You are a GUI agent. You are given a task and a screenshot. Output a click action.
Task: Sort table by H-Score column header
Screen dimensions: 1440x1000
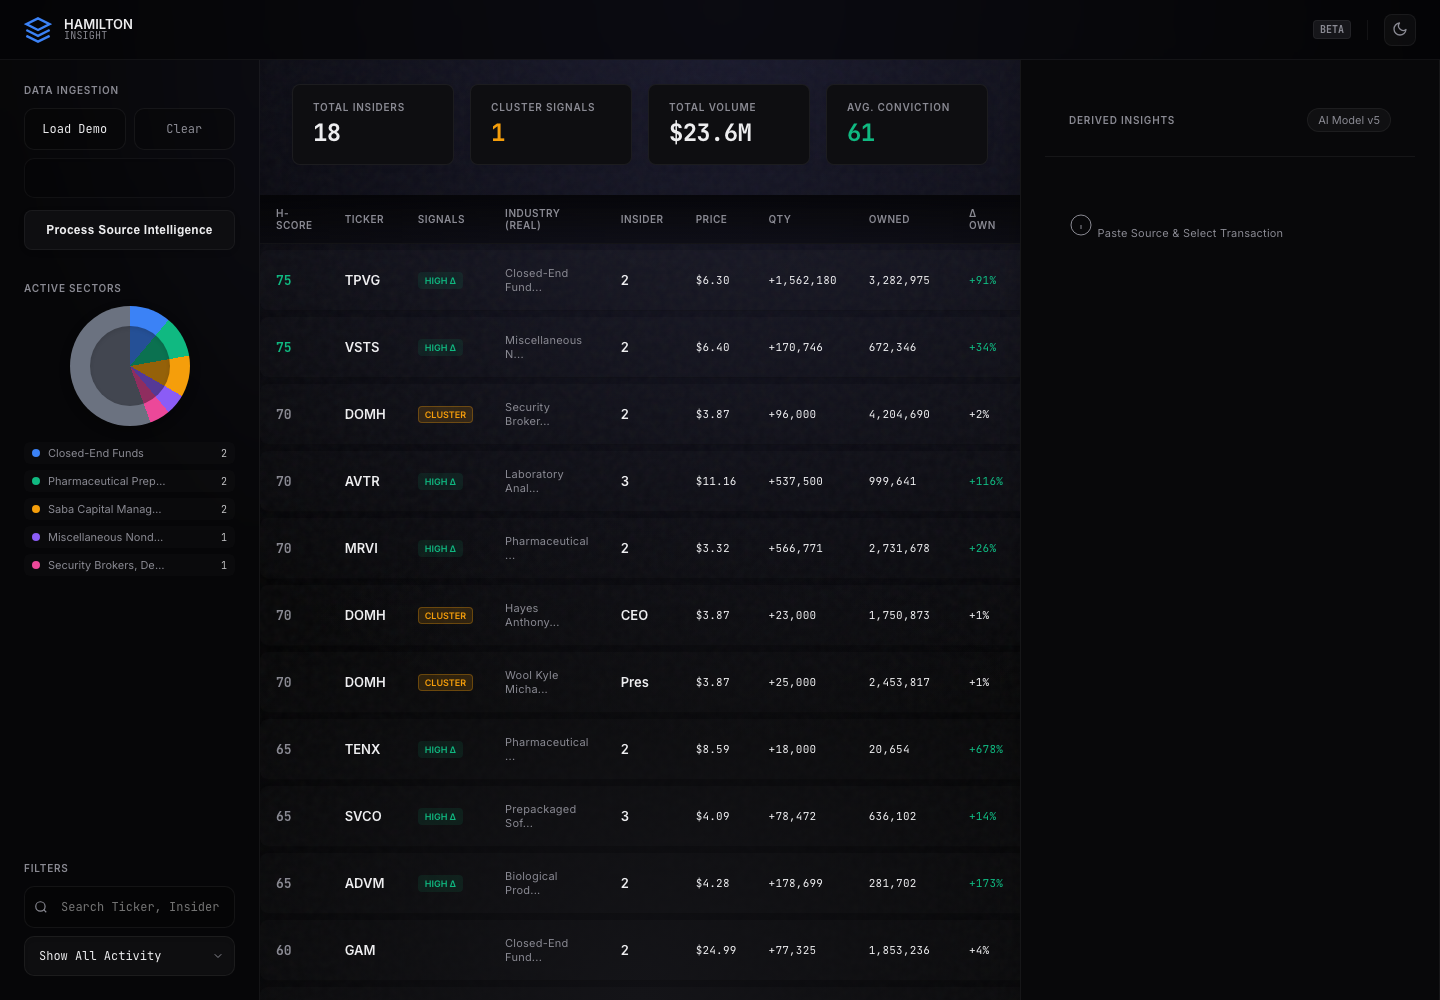(294, 219)
